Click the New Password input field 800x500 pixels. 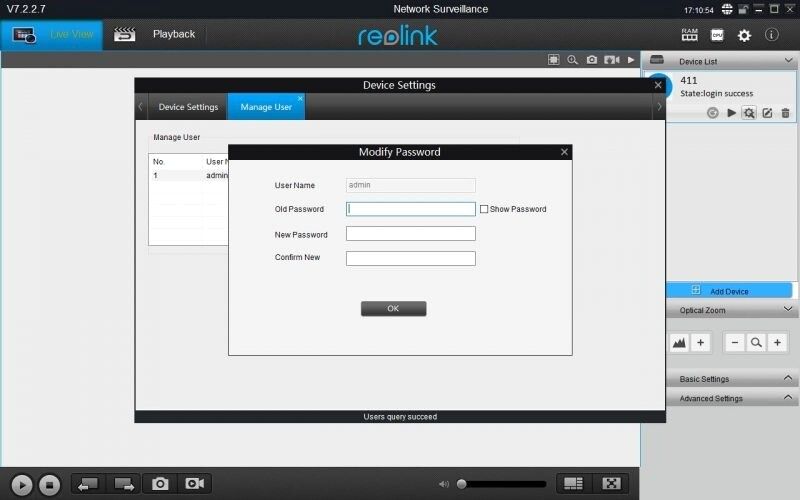click(410, 234)
